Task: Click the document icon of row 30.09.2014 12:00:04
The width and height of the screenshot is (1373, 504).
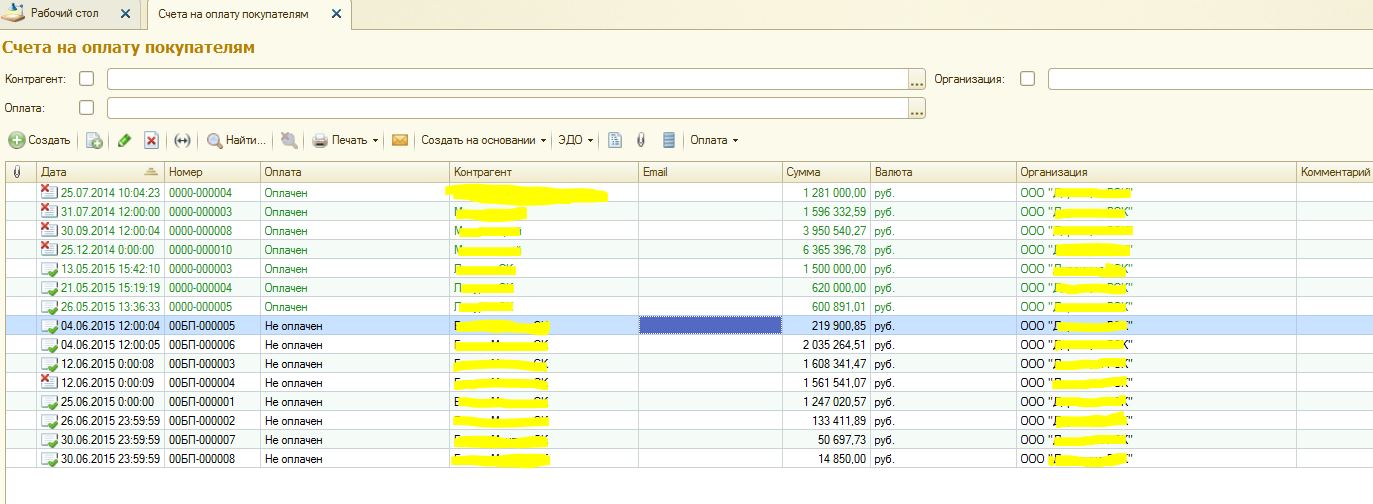Action: tap(49, 230)
